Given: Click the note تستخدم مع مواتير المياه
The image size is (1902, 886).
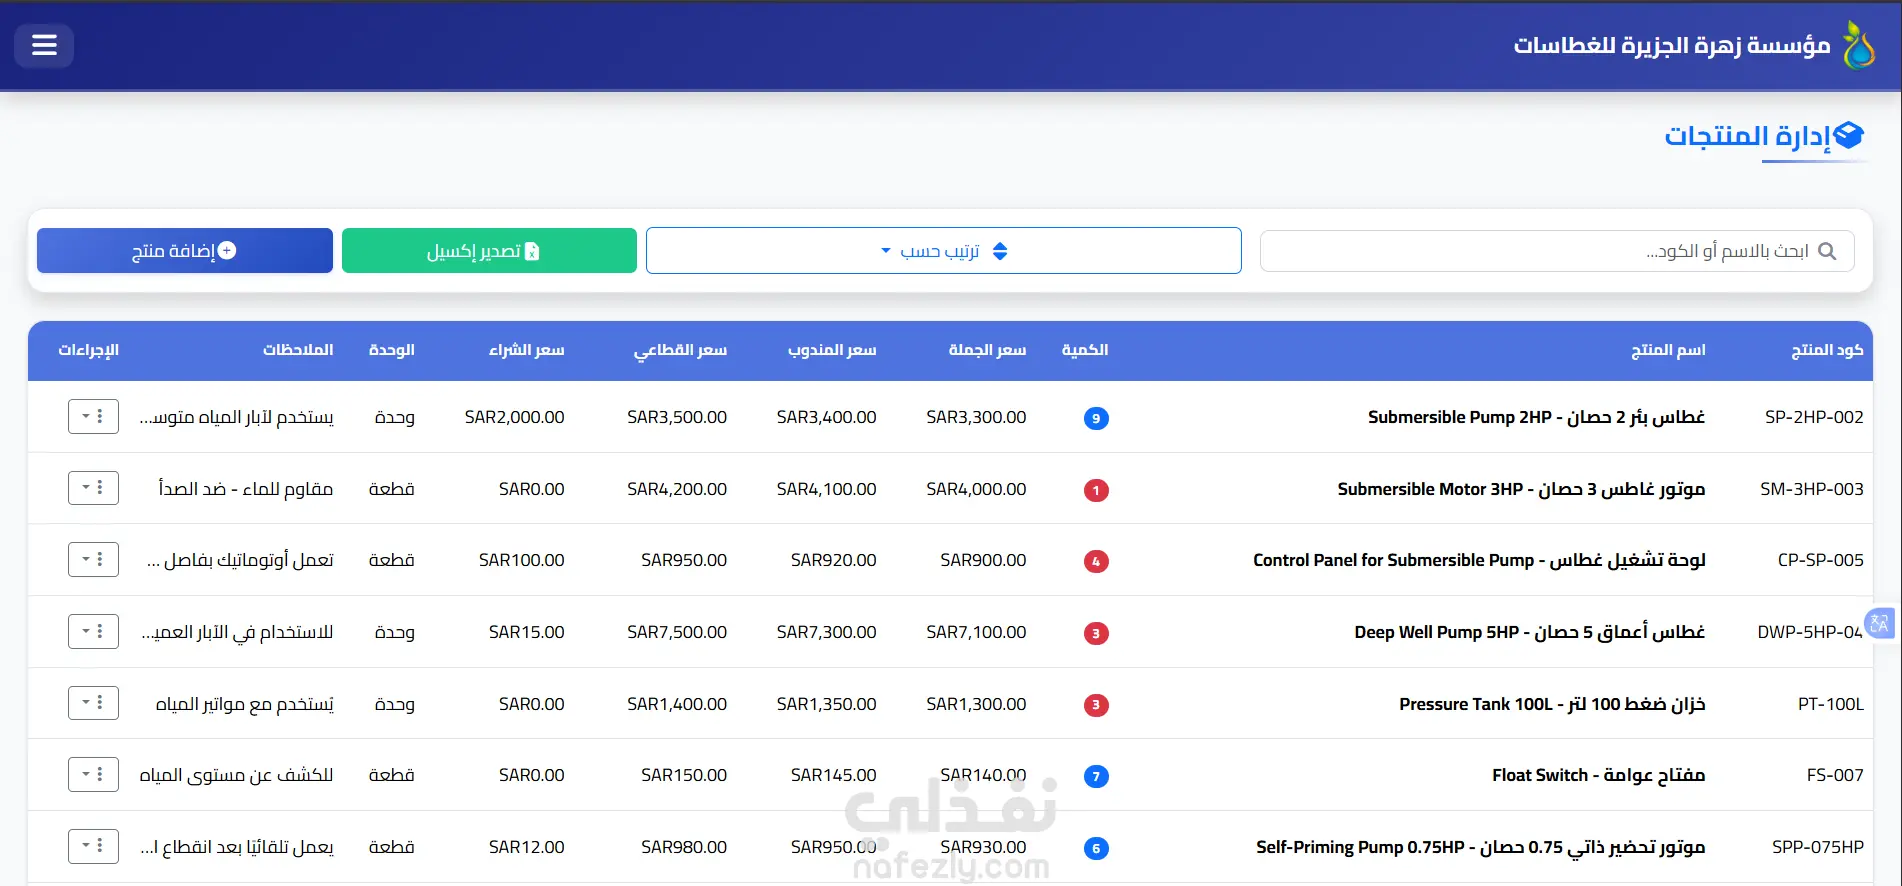Looking at the screenshot, I should click(245, 704).
